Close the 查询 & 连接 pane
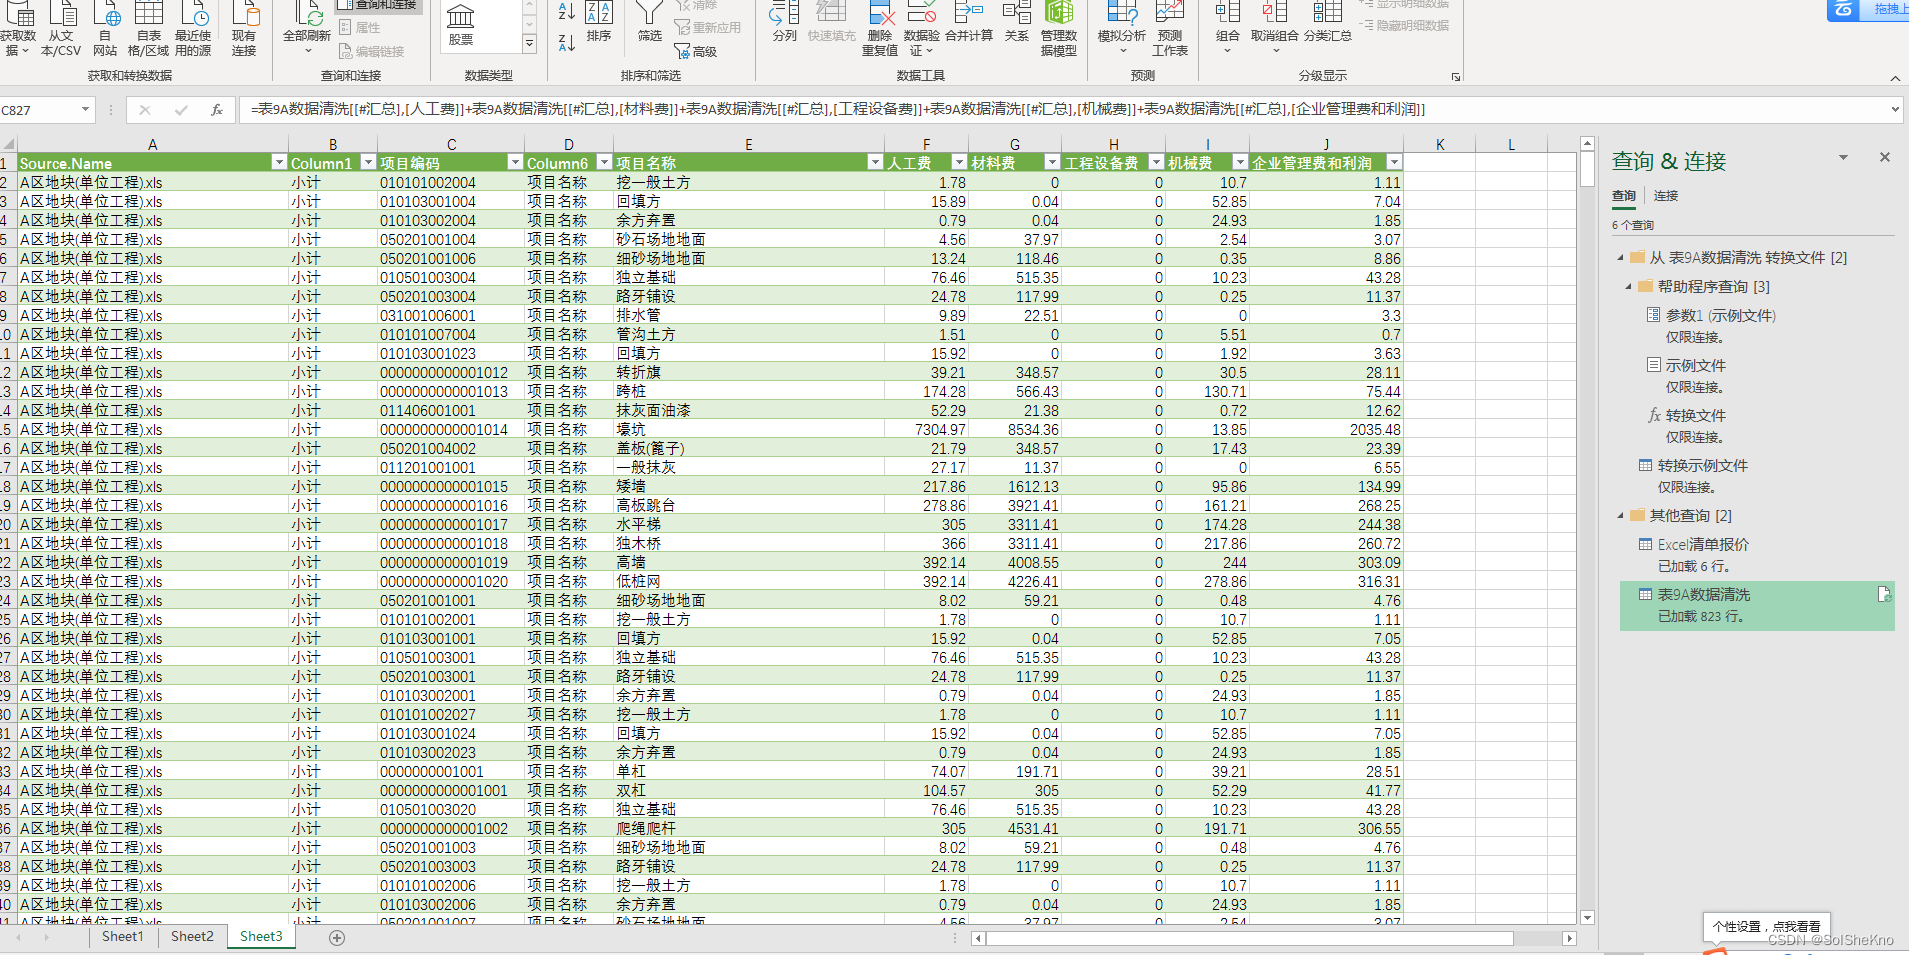The image size is (1909, 955). point(1885,157)
